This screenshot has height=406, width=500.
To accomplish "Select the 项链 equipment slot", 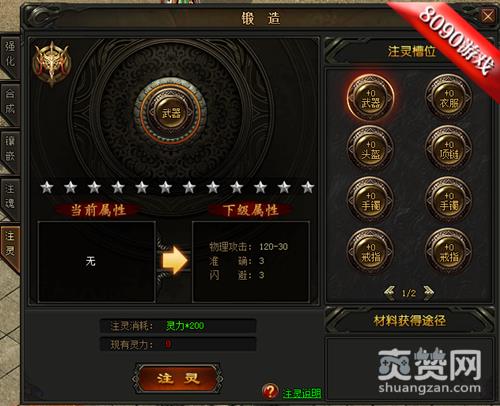I will click(x=449, y=149).
